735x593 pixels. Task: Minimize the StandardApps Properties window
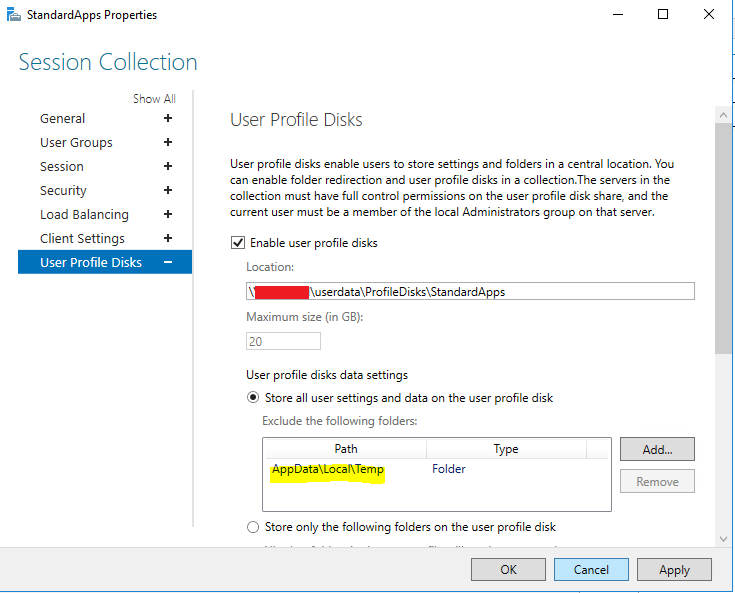[618, 15]
